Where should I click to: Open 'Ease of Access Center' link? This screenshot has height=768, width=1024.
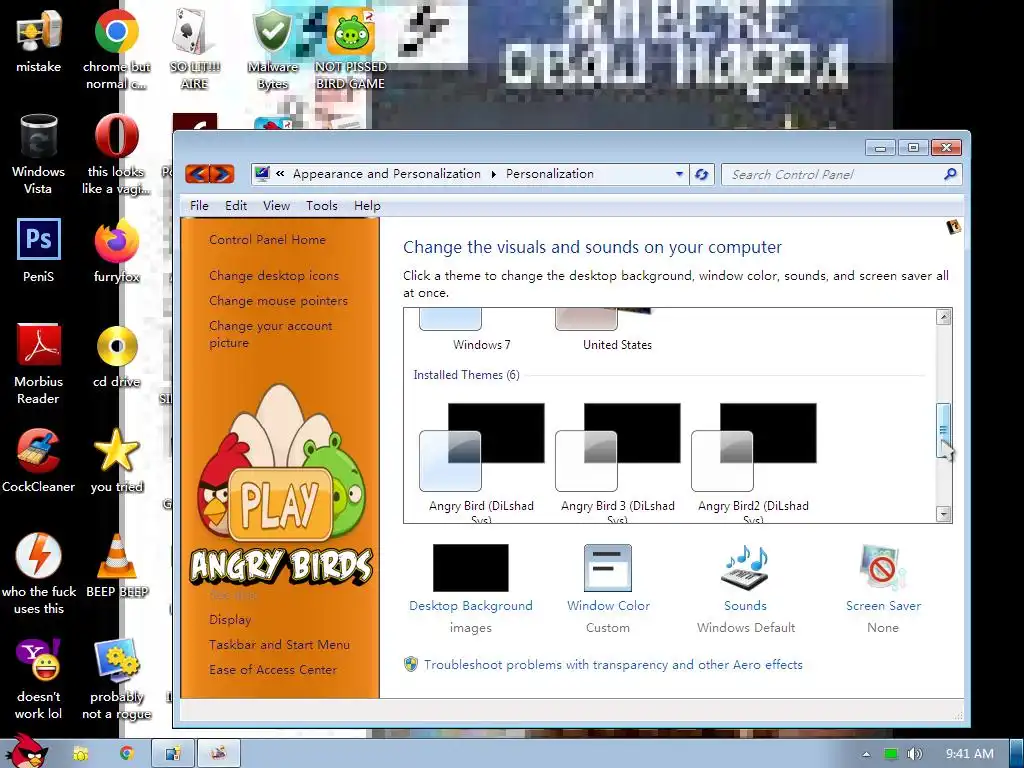point(273,669)
